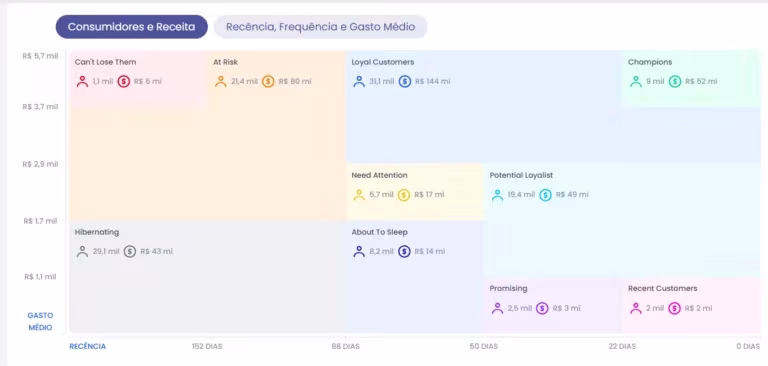Click the RECÊNCIA axis label

(x=88, y=346)
